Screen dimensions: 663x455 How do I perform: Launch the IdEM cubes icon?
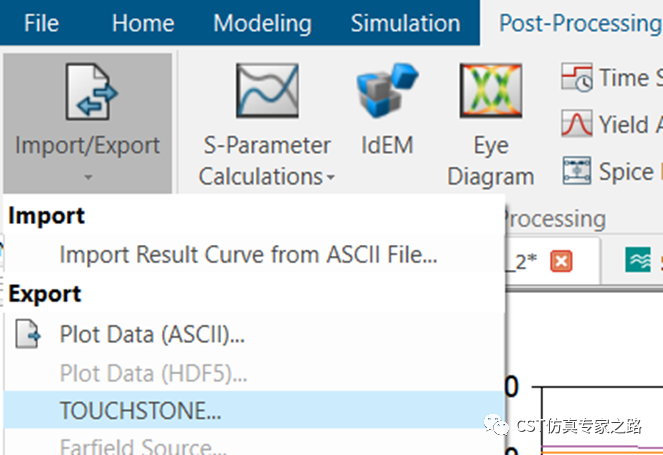(387, 90)
